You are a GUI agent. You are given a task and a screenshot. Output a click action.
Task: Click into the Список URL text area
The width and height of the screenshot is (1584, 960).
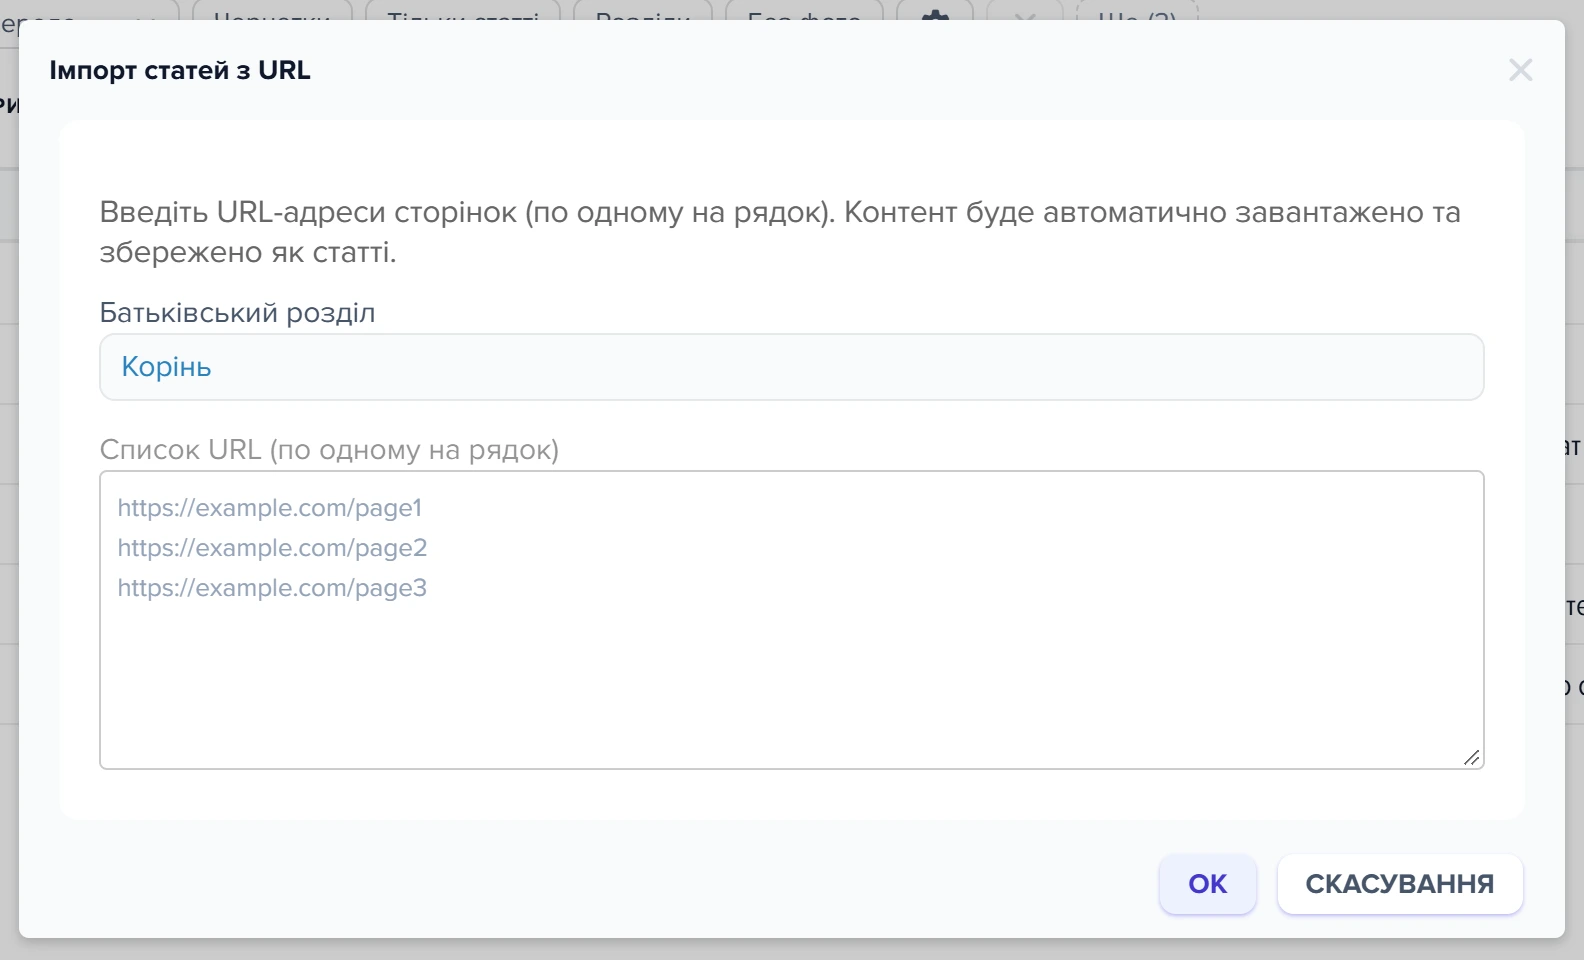(791, 620)
